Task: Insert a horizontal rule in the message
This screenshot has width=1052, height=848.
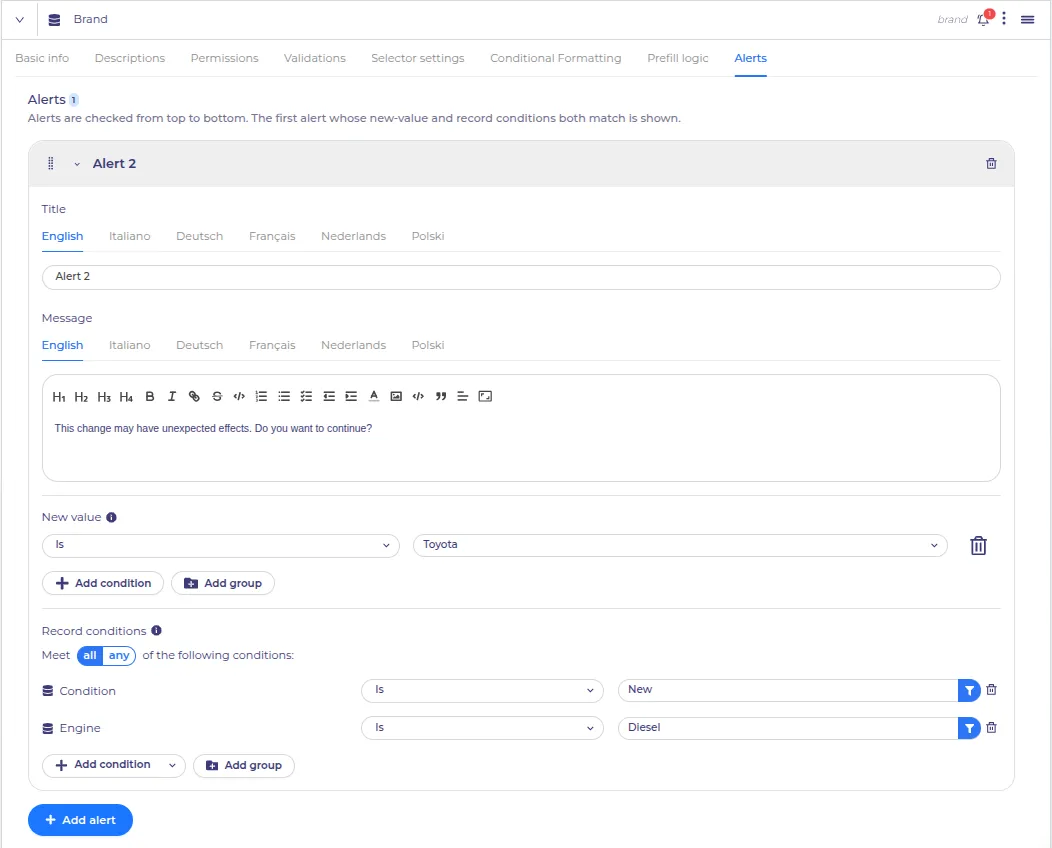Action: 462,396
